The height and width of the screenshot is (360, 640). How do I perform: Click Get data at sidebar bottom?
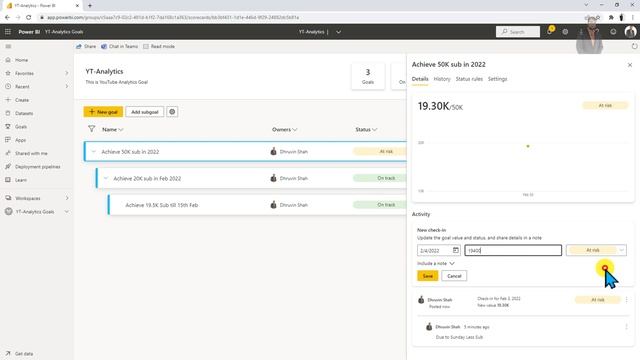(x=24, y=354)
